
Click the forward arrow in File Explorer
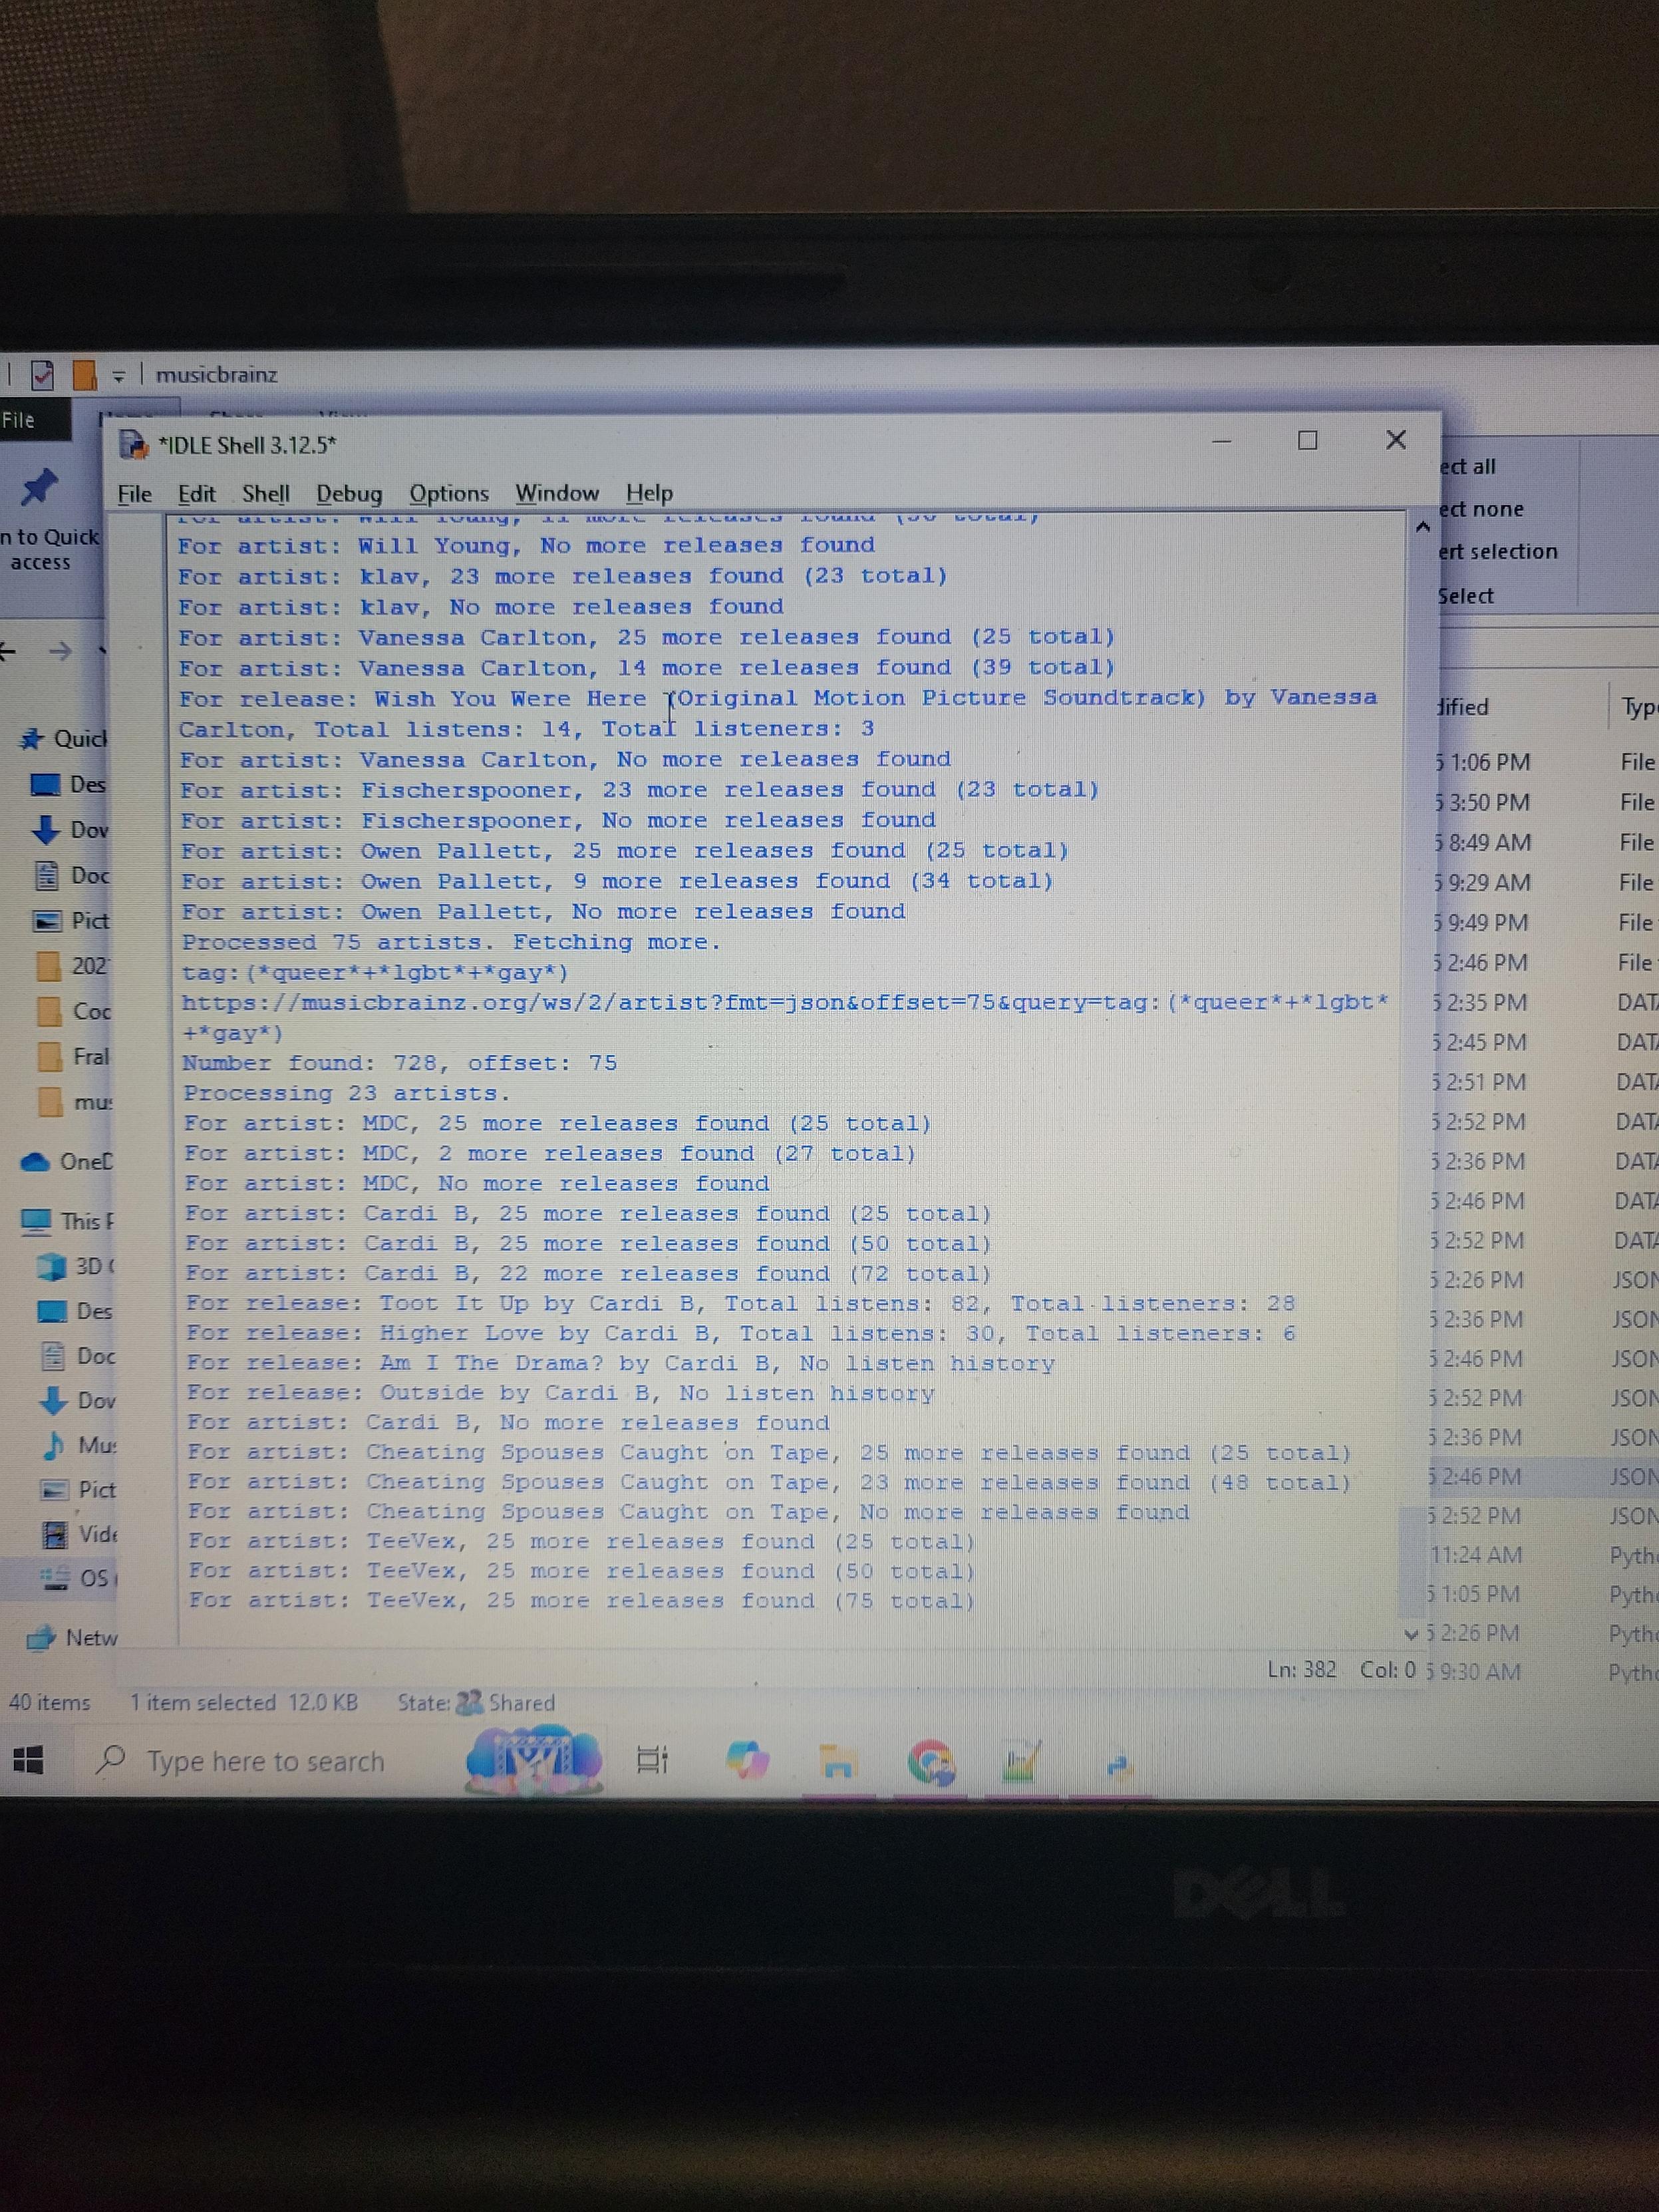pos(60,652)
